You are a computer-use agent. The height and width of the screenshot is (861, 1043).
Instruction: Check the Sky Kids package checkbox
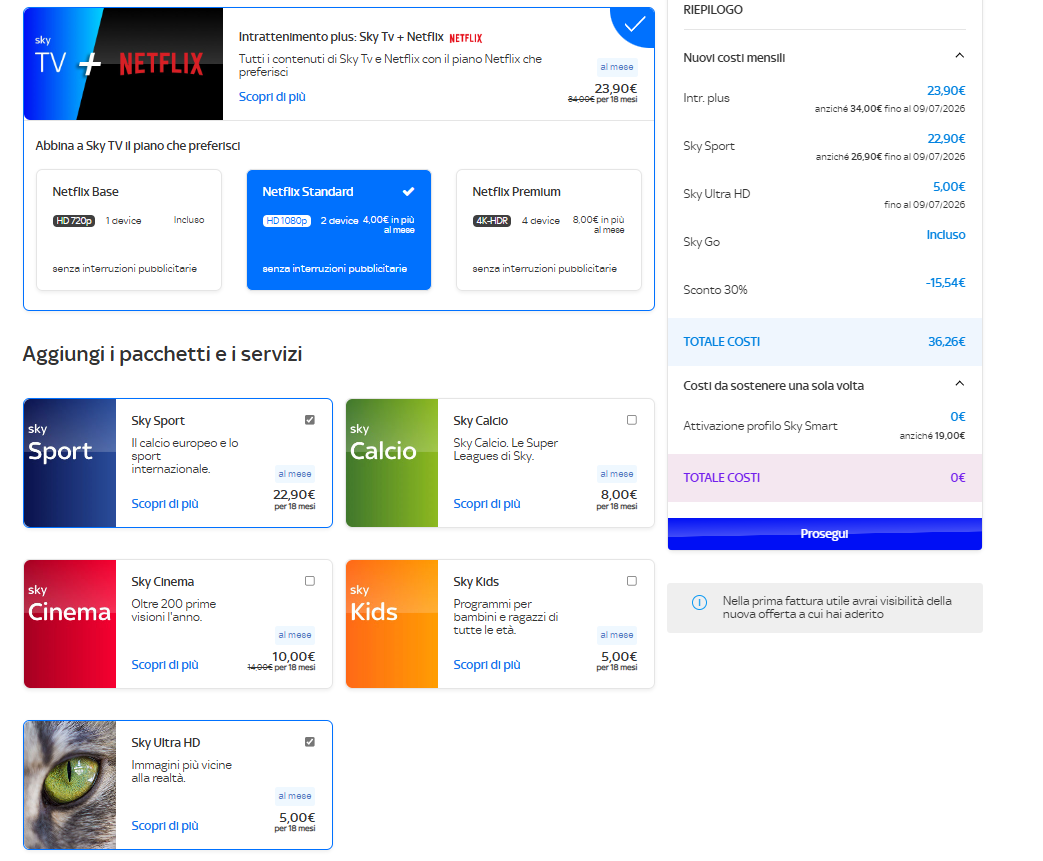coord(632,581)
